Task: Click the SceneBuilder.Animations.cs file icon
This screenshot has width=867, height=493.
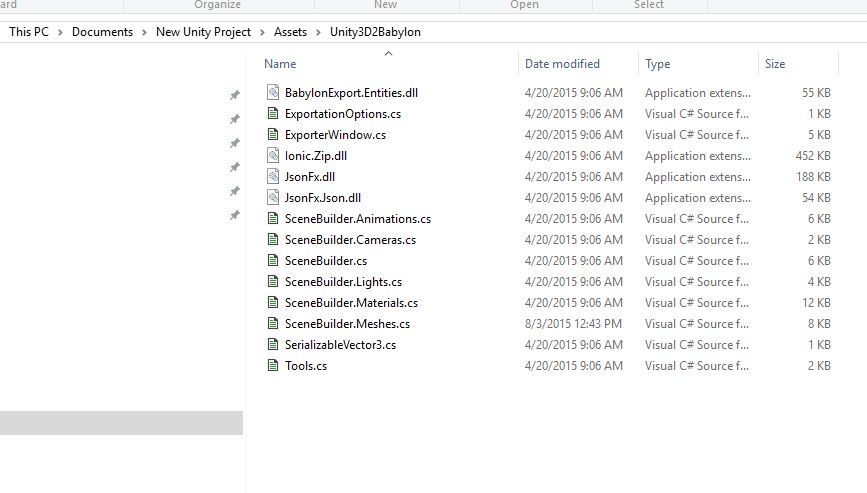Action: tap(273, 218)
